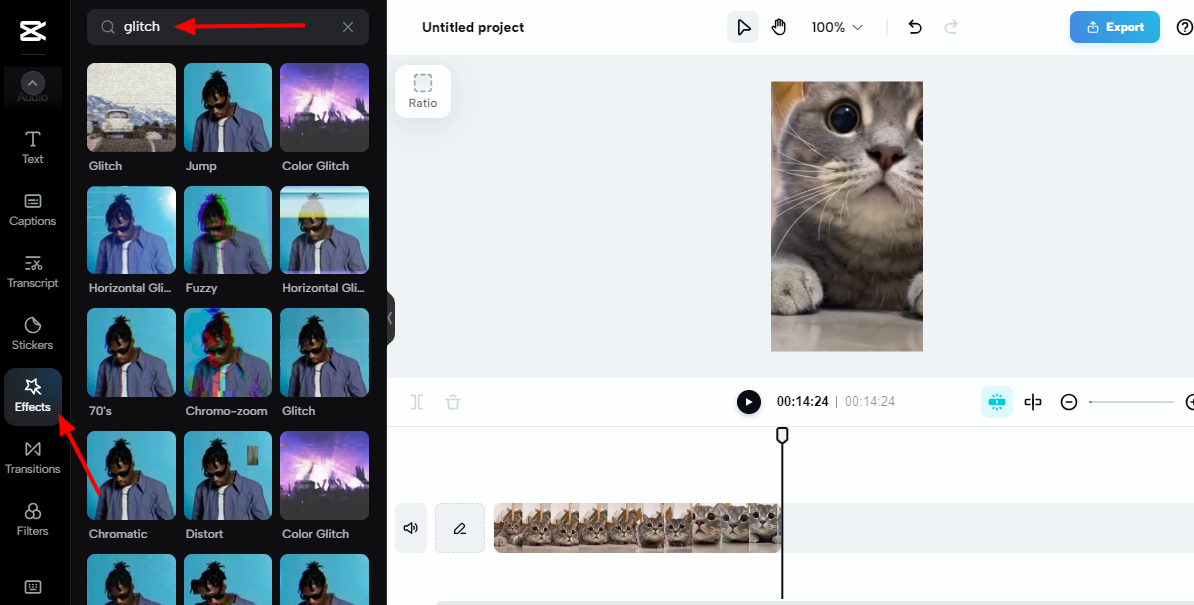Click the CapCut logo icon
The height and width of the screenshot is (605, 1194).
33,30
